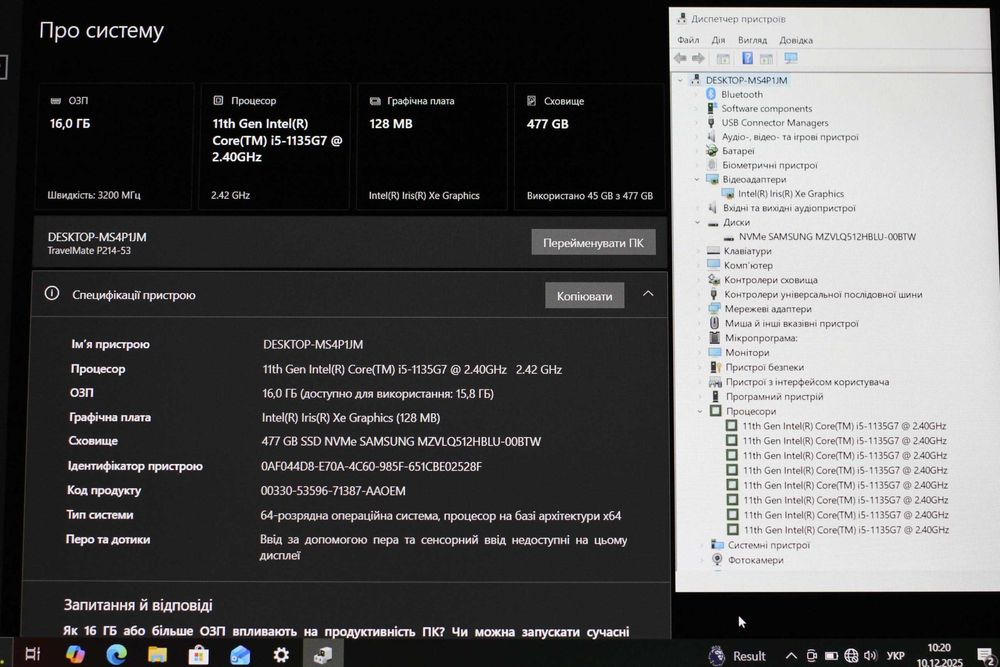The height and width of the screenshot is (667, 1000).
Task: Click the Монітори monitor icon
Action: point(714,352)
